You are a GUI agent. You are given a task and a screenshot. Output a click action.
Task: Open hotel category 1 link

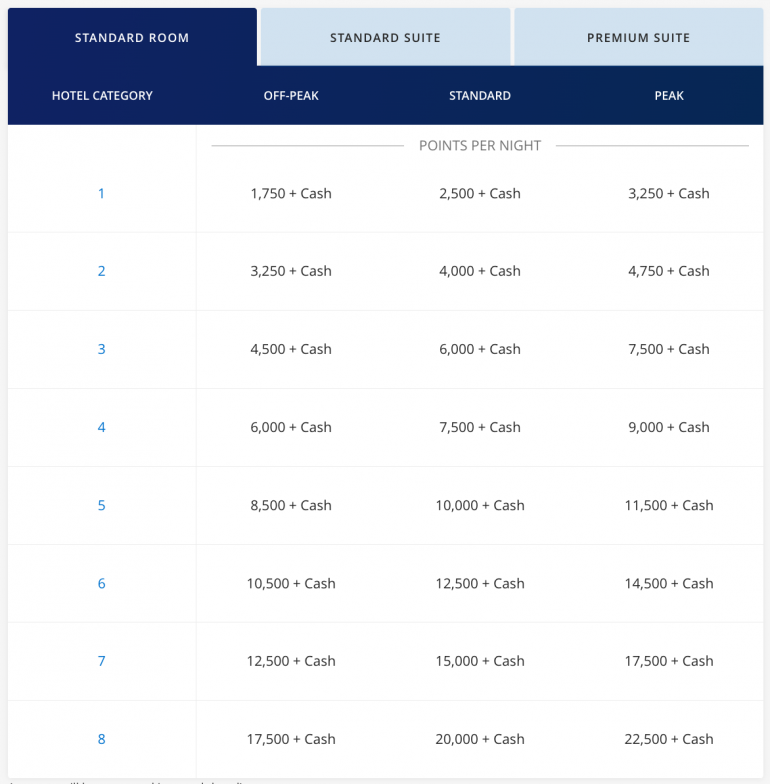point(101,193)
